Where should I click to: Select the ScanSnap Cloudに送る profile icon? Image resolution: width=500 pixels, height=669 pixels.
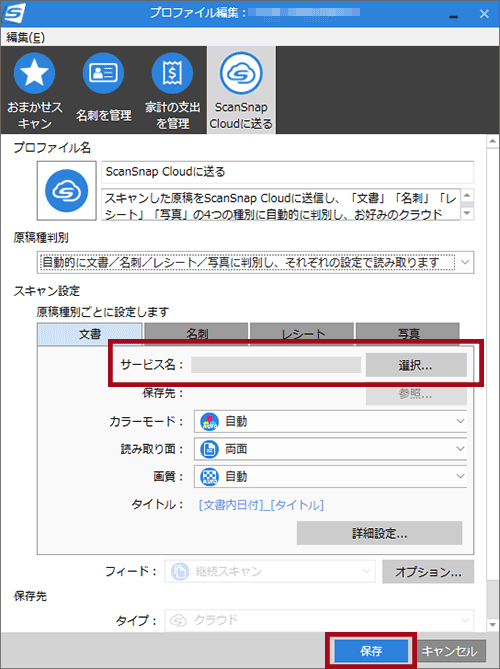click(241, 73)
